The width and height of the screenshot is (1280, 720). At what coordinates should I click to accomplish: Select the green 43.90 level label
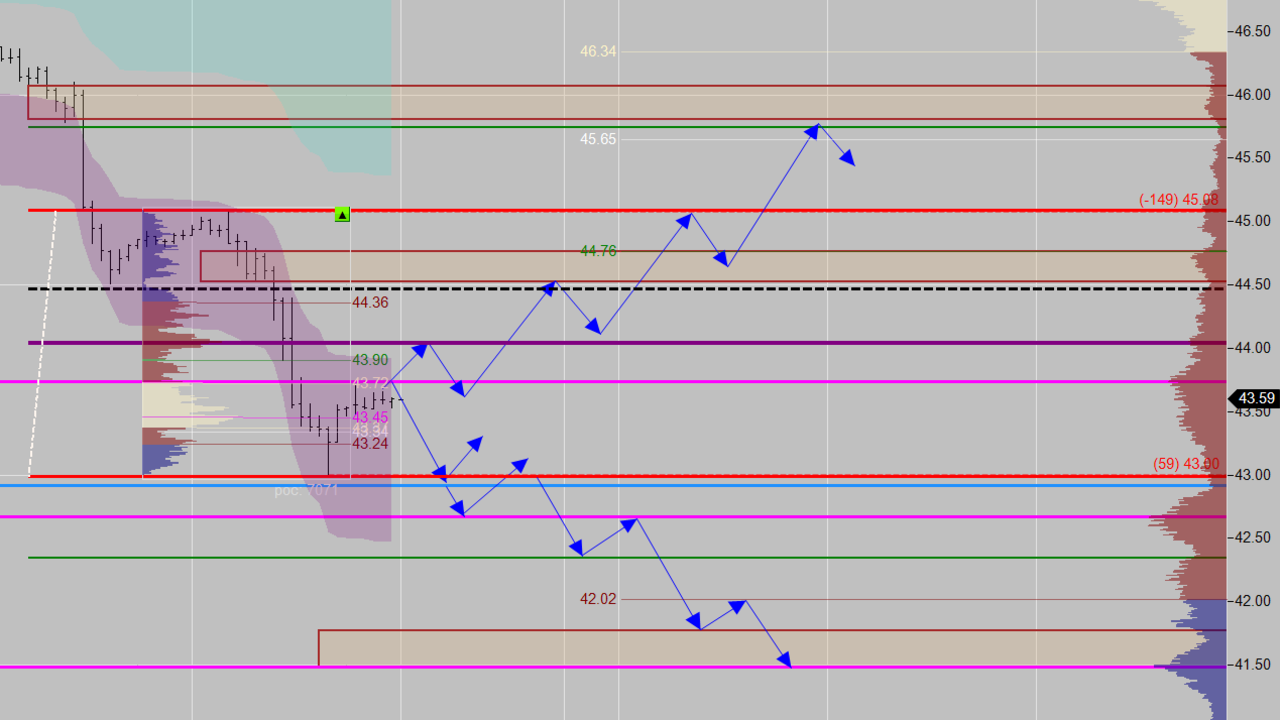coord(370,360)
